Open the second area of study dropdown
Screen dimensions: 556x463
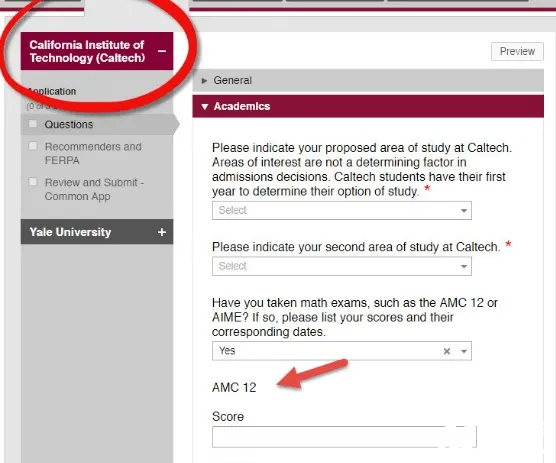pyautogui.click(x=342, y=266)
